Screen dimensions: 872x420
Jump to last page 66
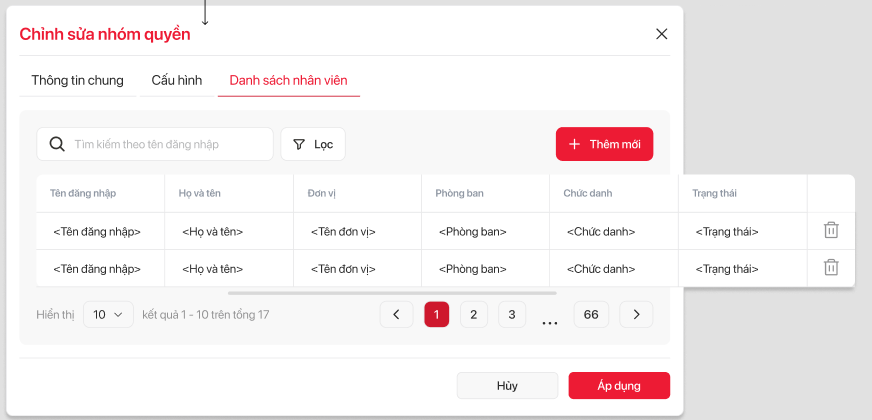tap(591, 314)
